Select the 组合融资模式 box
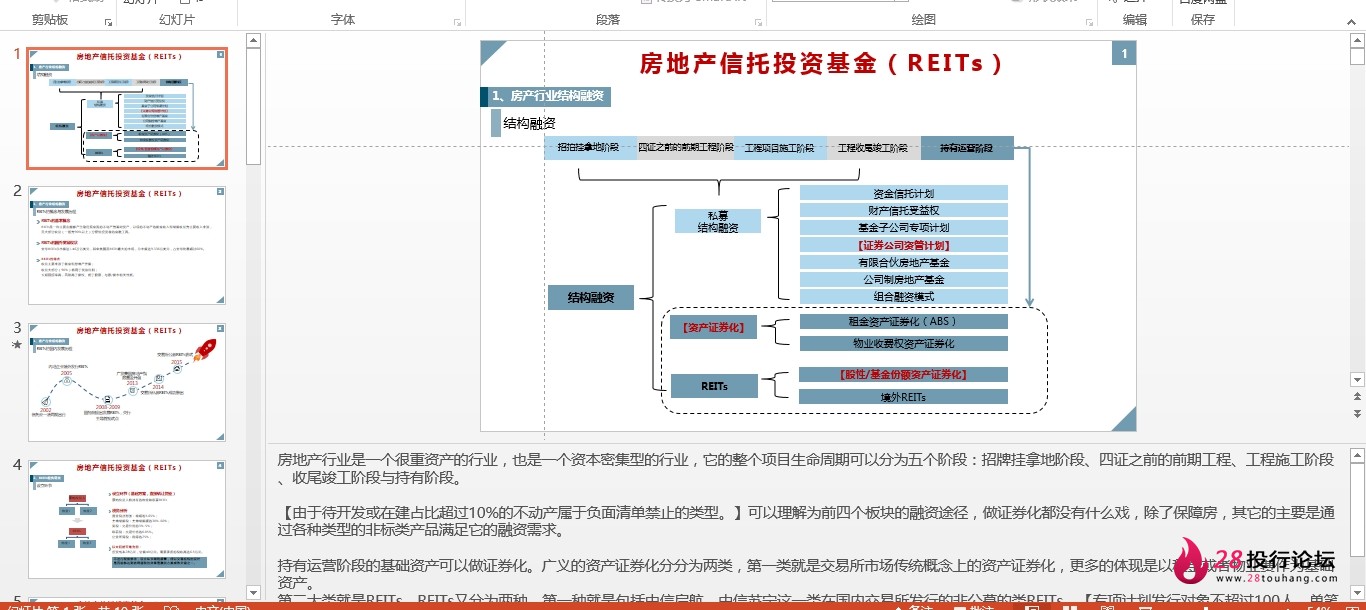Screen dimensions: 1366x610 (x=904, y=296)
